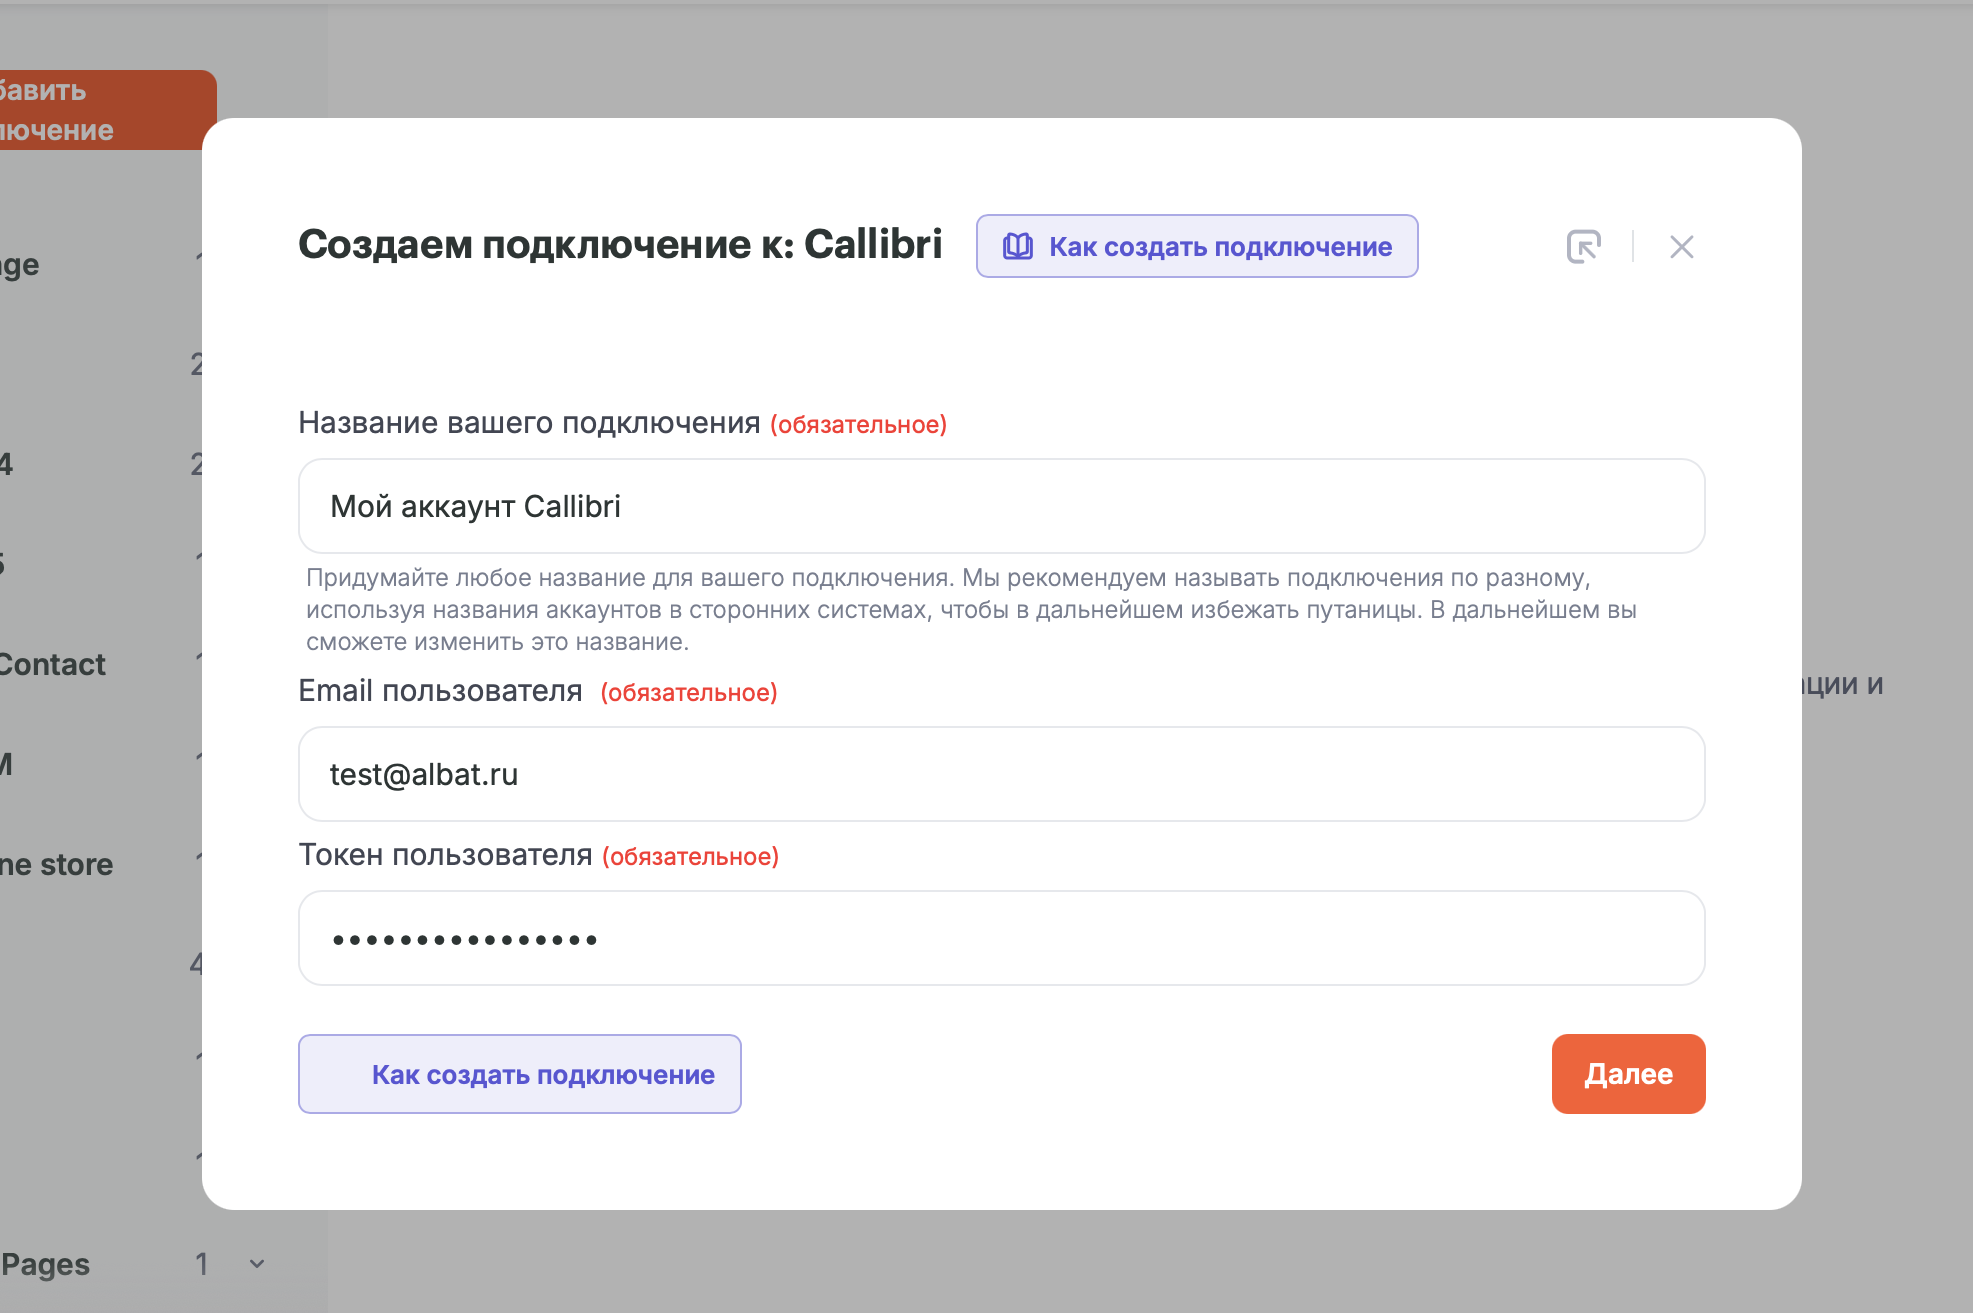Click the user token password field
This screenshot has height=1313, width=1973.
[1002, 938]
